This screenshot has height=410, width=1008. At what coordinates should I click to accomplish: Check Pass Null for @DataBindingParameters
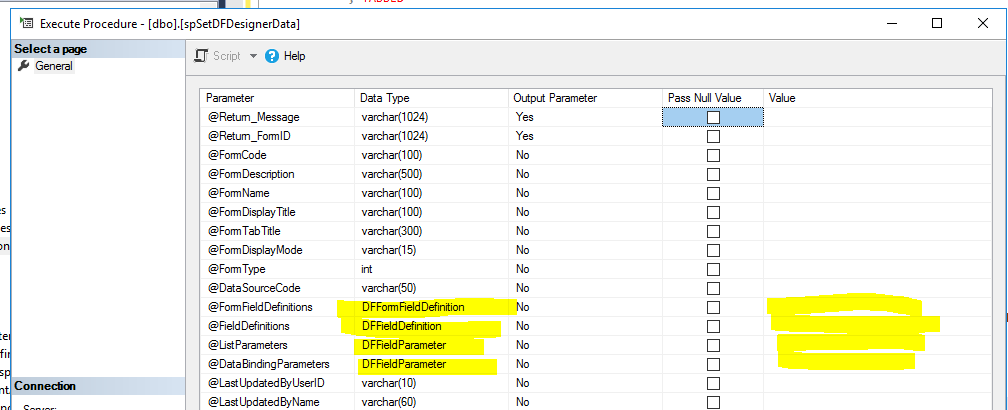[x=713, y=364]
